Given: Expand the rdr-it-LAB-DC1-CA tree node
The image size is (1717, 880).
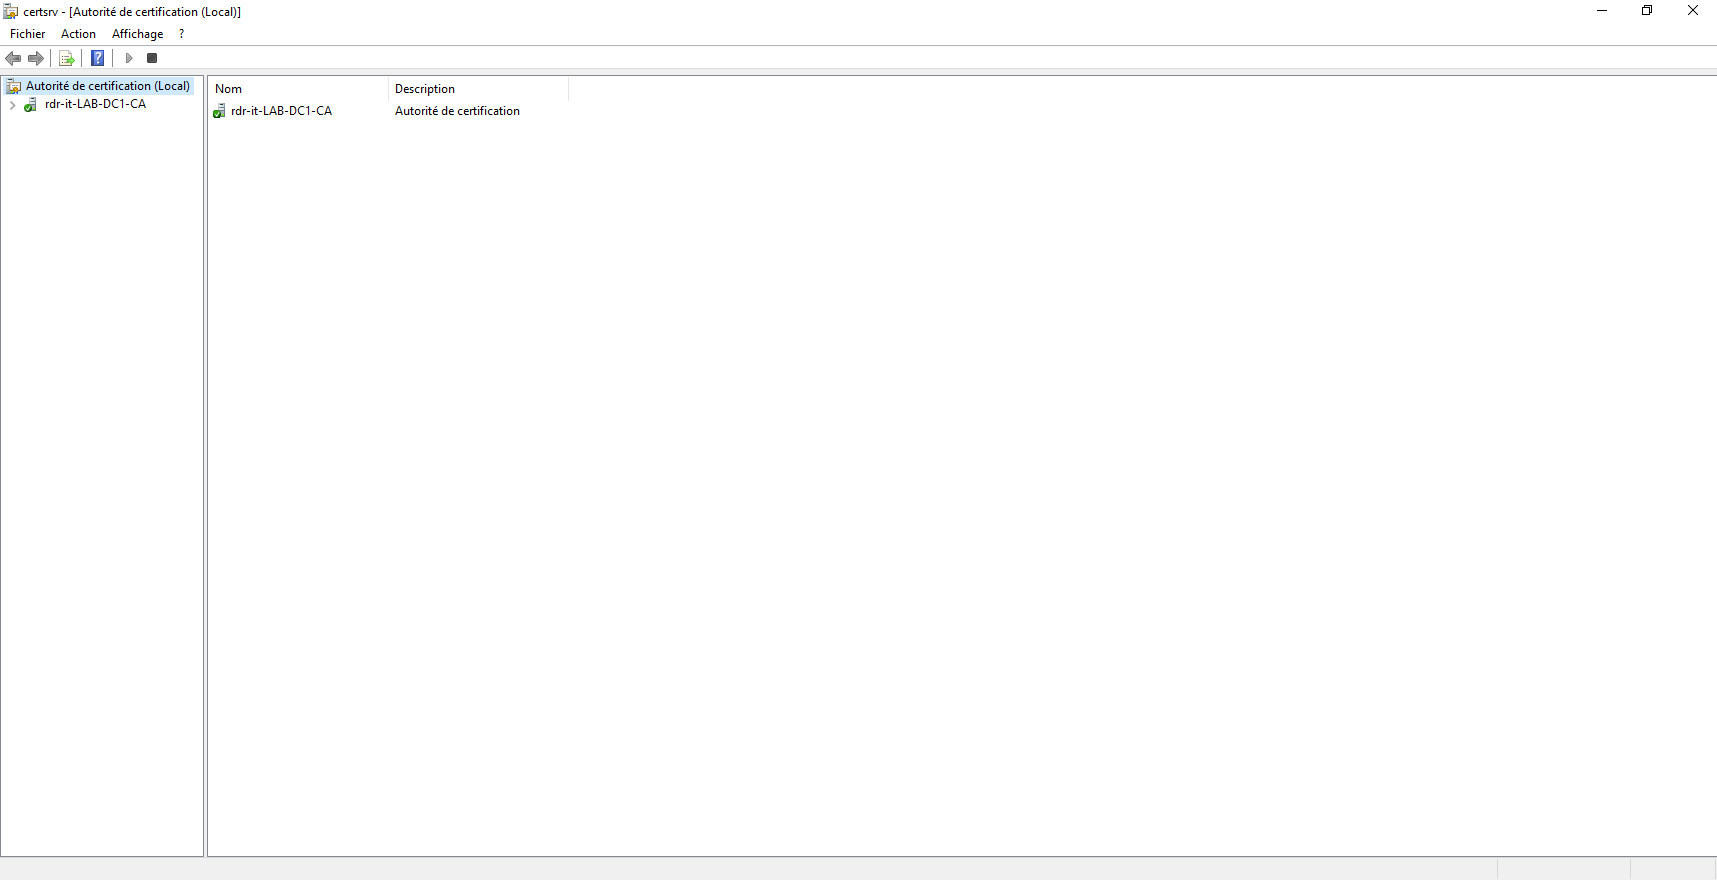Looking at the screenshot, I should pos(12,105).
